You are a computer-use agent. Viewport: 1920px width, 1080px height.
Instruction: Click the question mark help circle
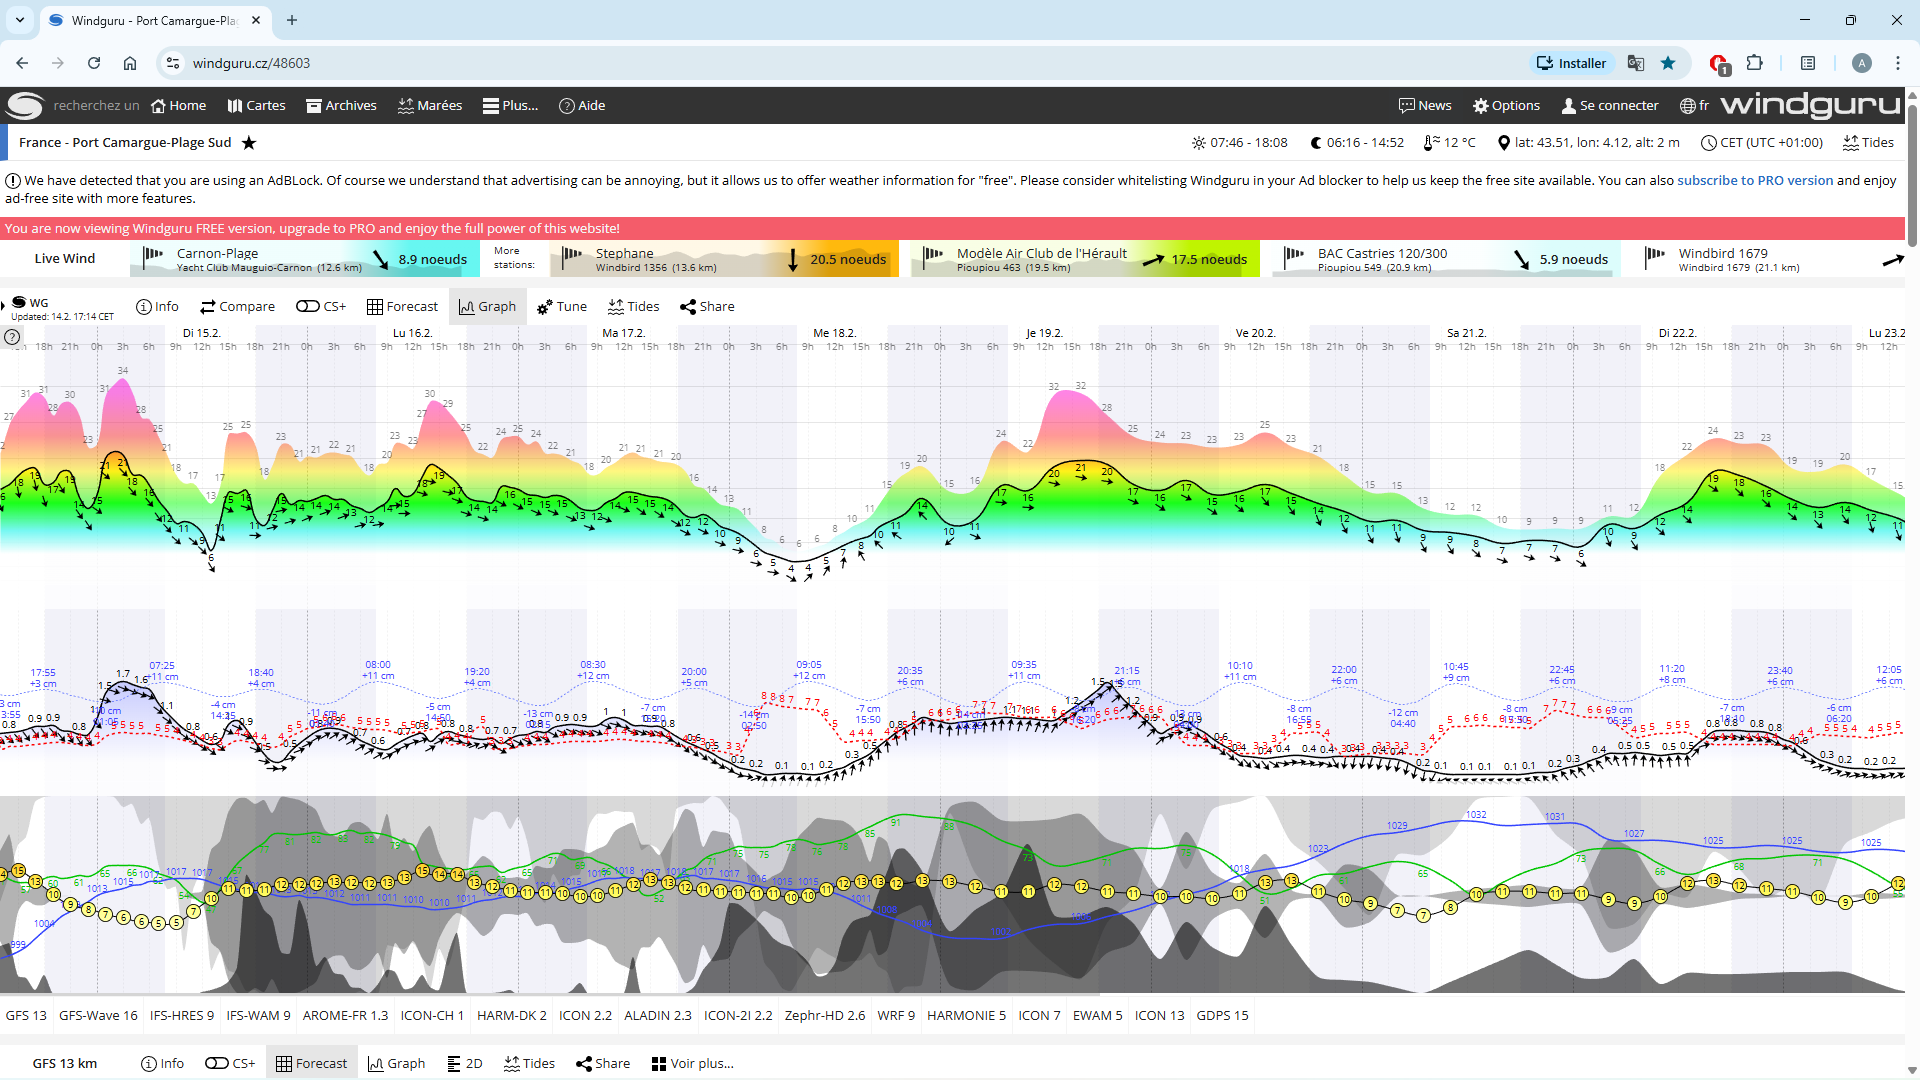click(x=12, y=337)
